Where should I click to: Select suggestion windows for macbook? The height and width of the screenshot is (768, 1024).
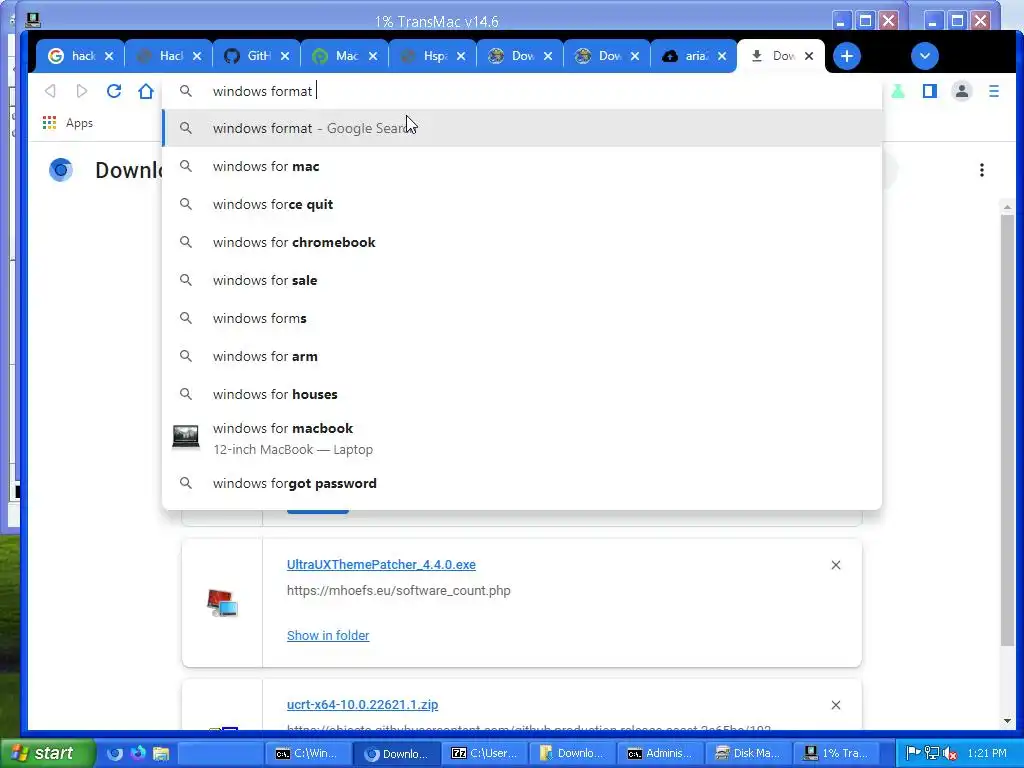tap(522, 438)
